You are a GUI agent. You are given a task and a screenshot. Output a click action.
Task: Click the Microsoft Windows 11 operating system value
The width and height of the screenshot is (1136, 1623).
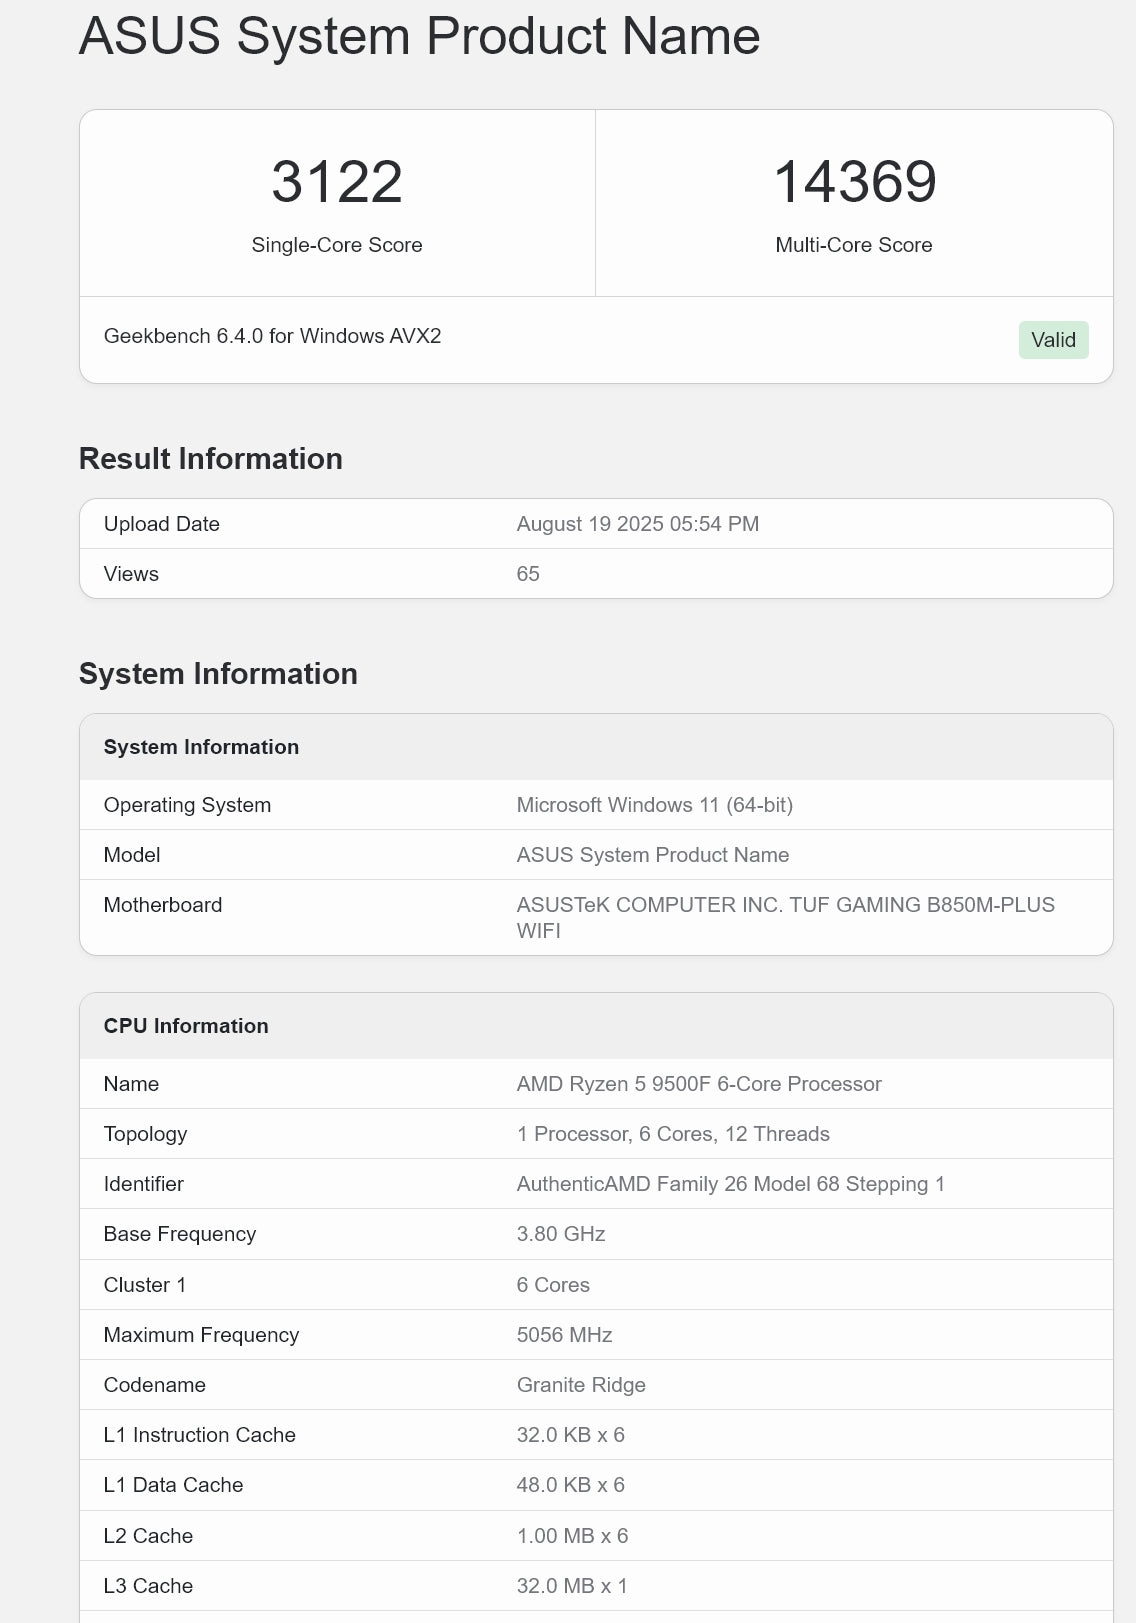click(x=654, y=805)
